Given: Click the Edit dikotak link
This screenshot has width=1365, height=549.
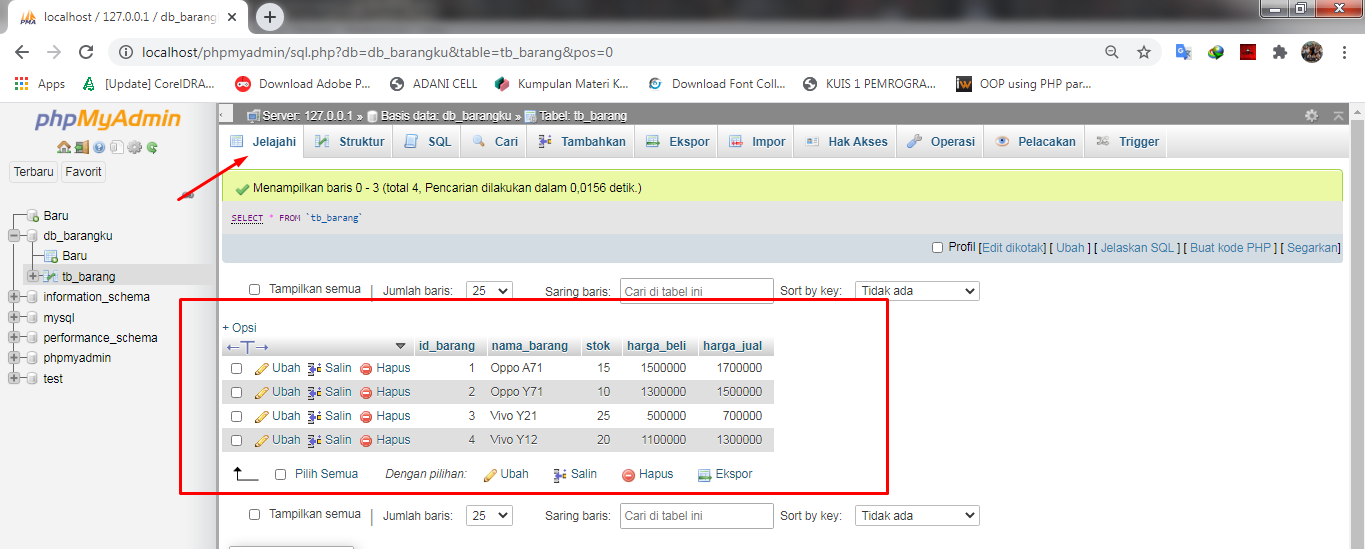Looking at the screenshot, I should click(x=1013, y=248).
